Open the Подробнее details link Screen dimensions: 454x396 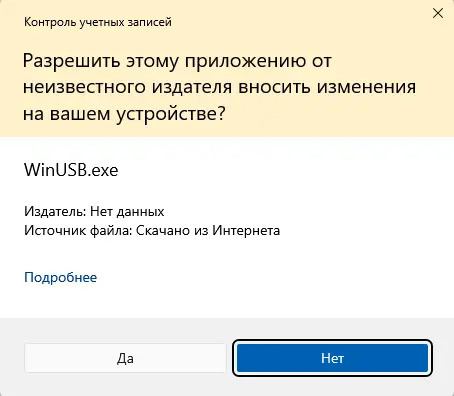point(60,277)
